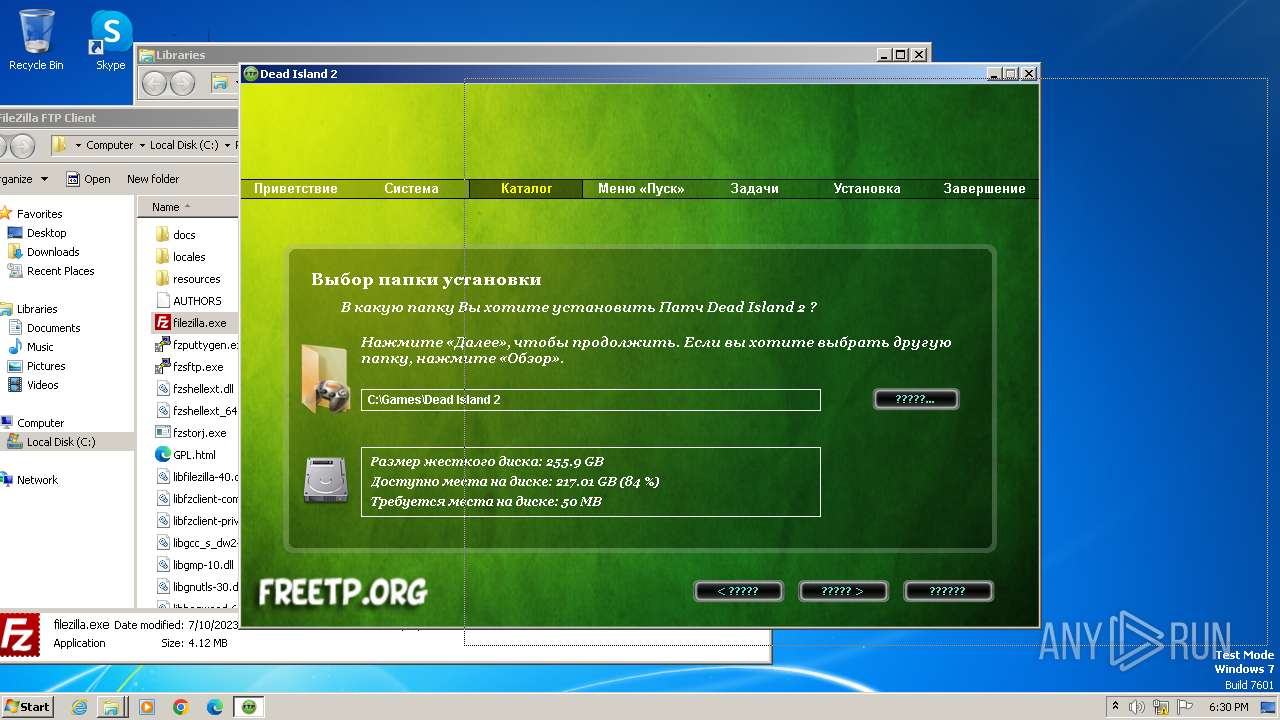Viewport: 1280px width, 720px height.
Task: Open the Recycle Bin desktop icon
Action: (36, 40)
